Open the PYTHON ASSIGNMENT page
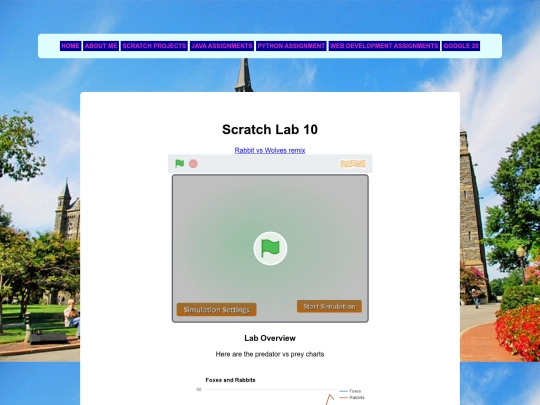 [291, 46]
